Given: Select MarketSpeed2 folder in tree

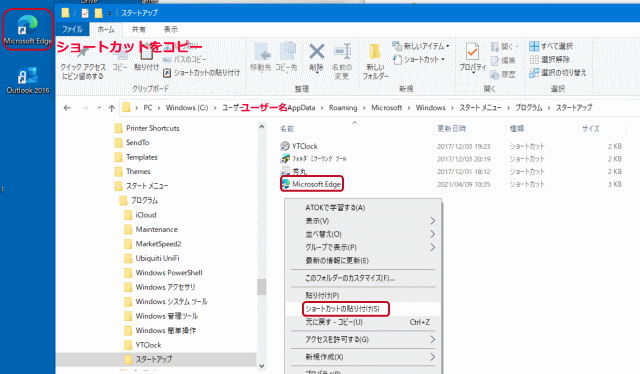Looking at the screenshot, I should point(153,244).
